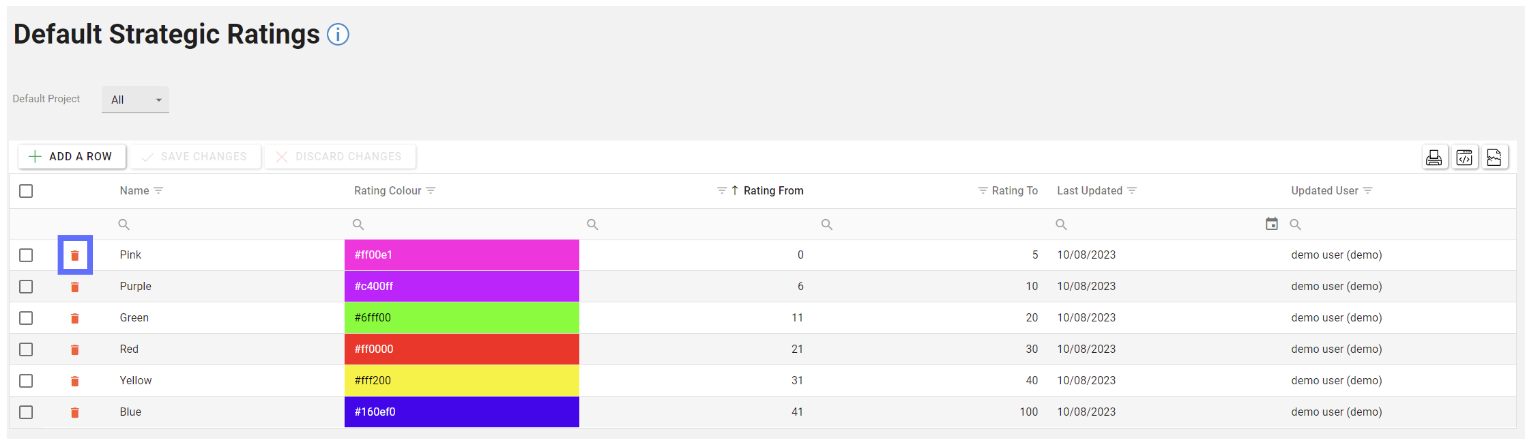The width and height of the screenshot is (1533, 445).
Task: Click the torn-page export icon
Action: (x=1494, y=157)
